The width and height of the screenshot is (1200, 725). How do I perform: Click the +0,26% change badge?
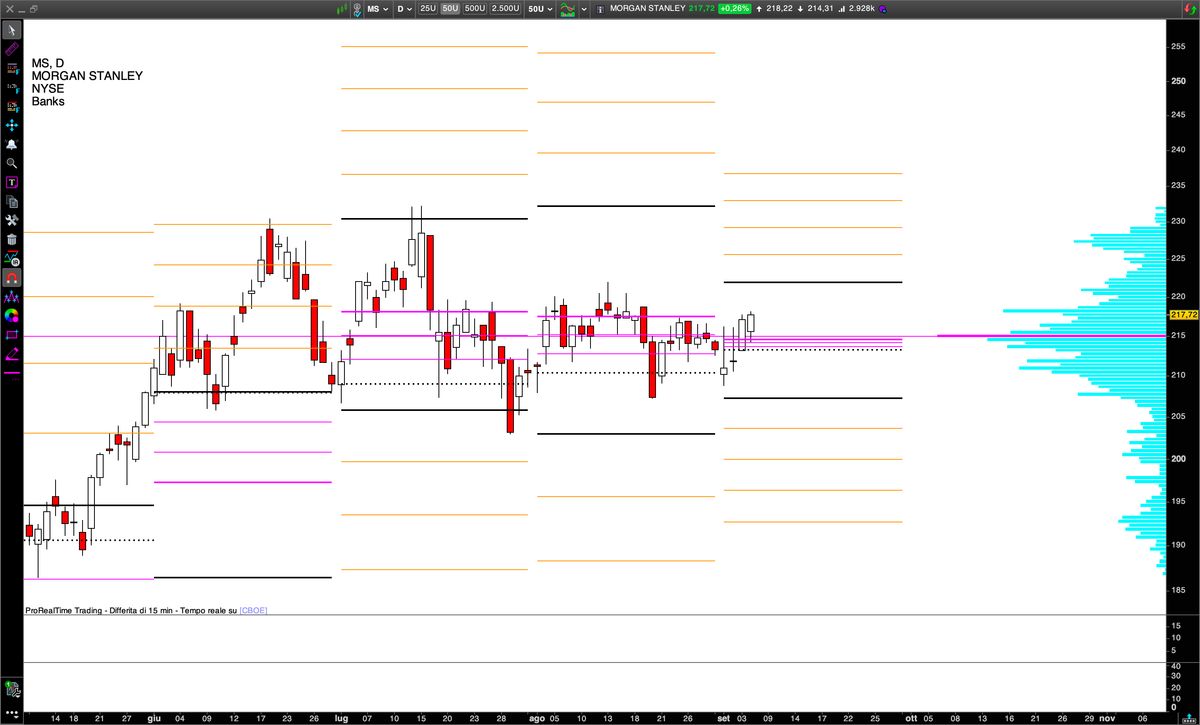(736, 8)
